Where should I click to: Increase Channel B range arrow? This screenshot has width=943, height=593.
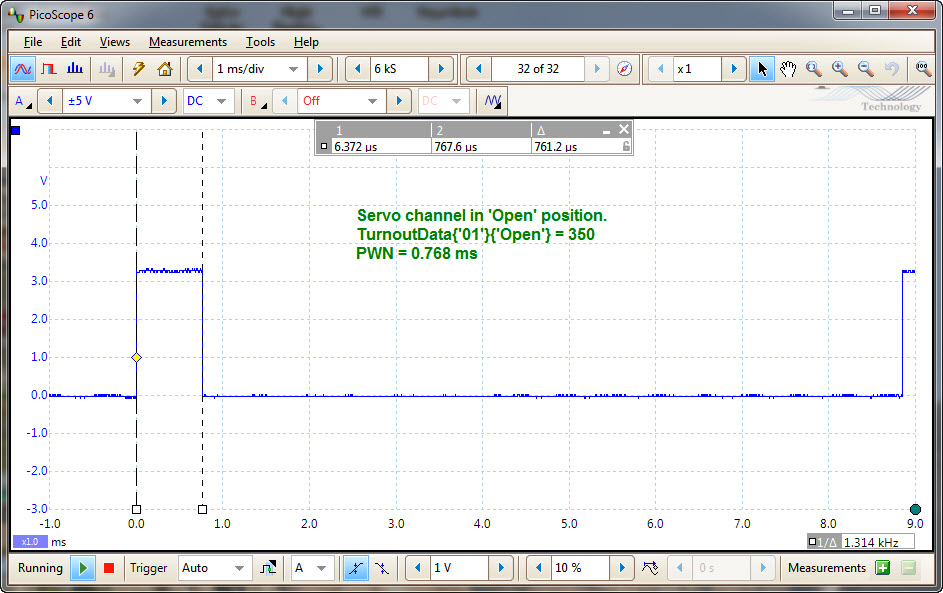[x=398, y=101]
